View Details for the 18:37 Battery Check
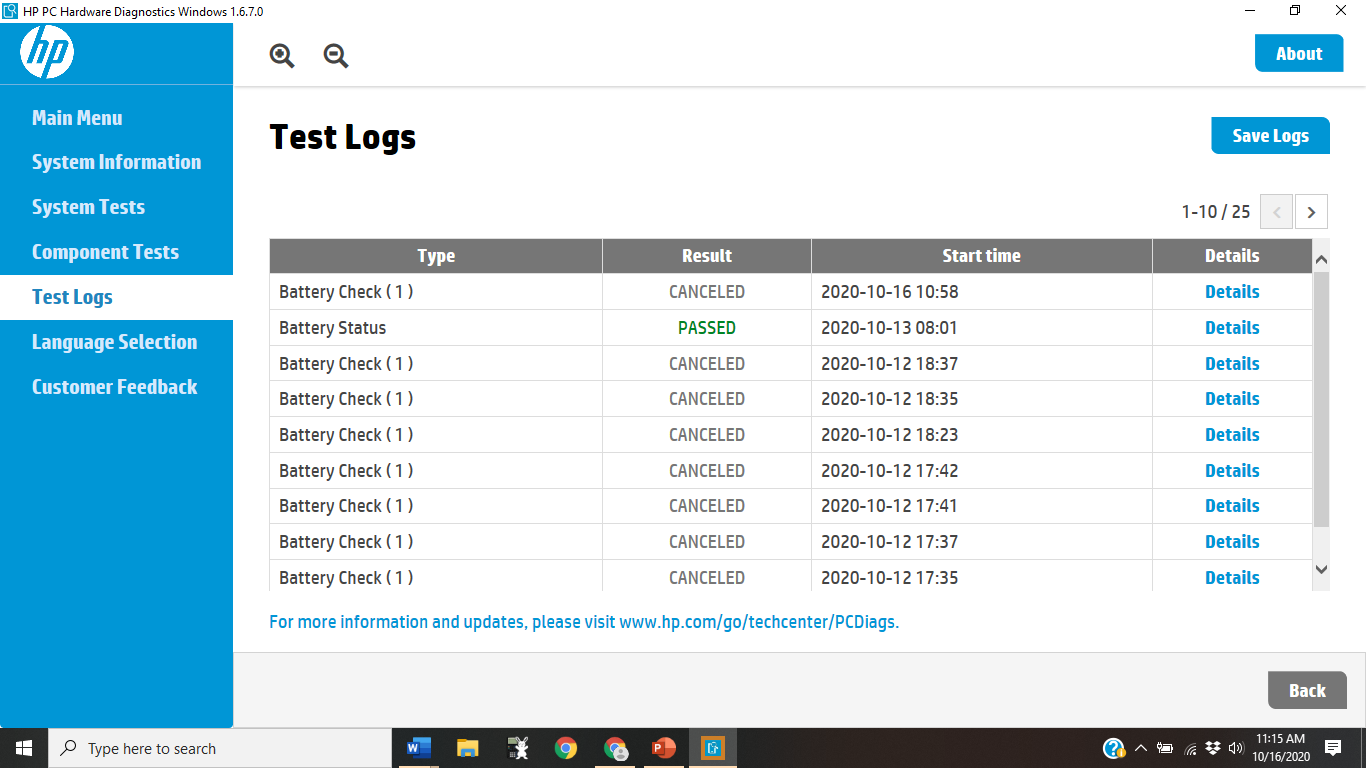The width and height of the screenshot is (1366, 768). (1232, 364)
